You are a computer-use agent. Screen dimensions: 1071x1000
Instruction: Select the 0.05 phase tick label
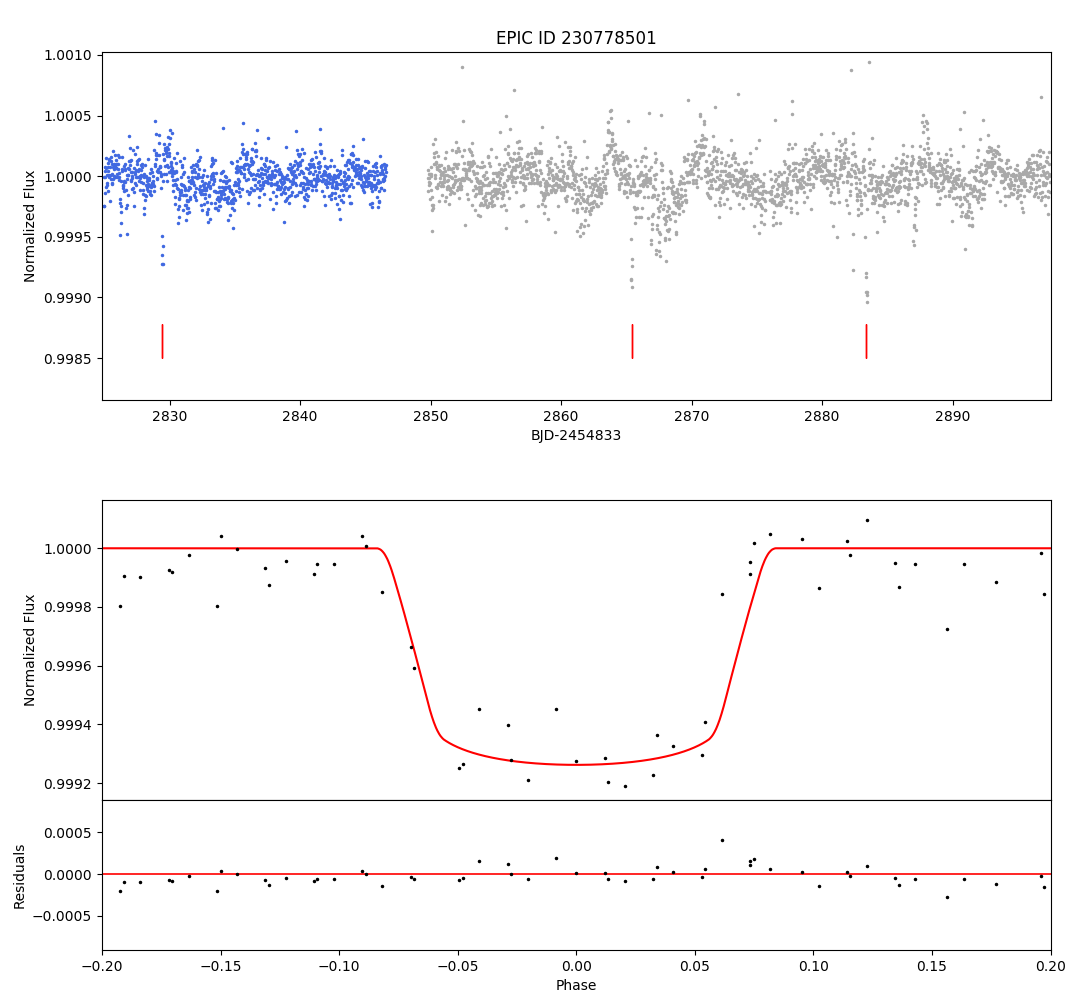click(x=695, y=966)
